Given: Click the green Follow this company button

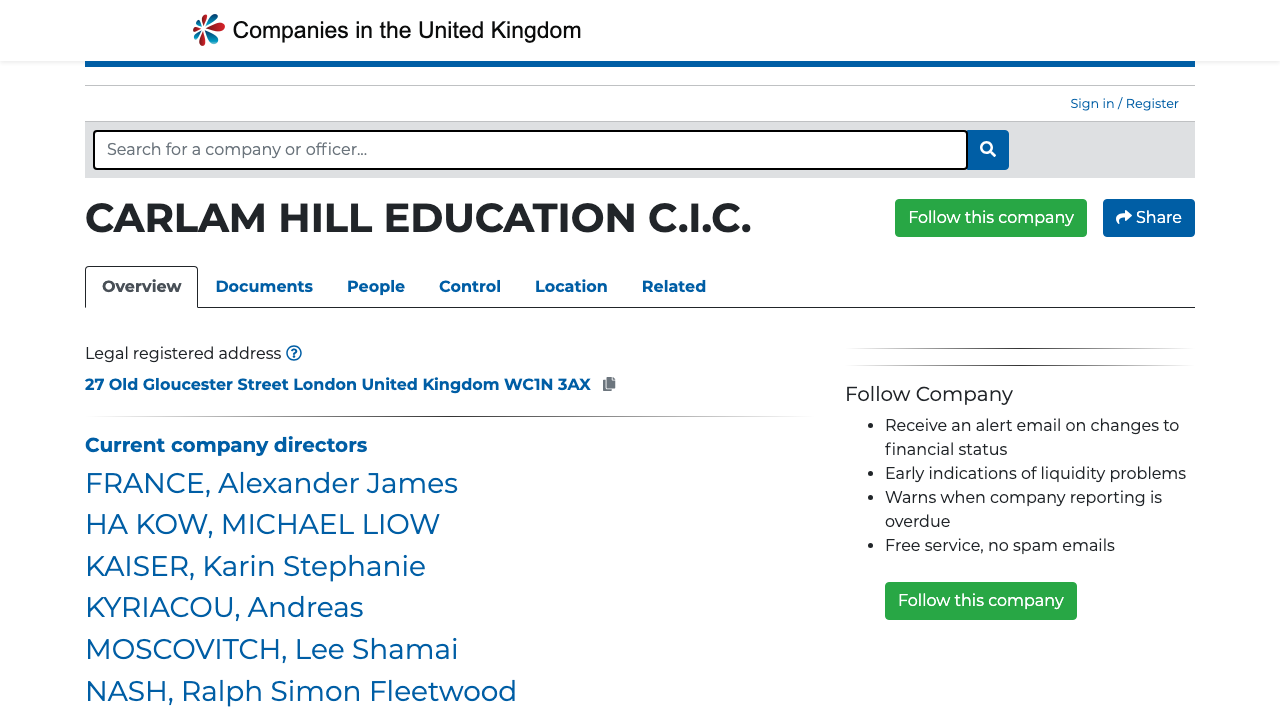Looking at the screenshot, I should coord(990,217).
